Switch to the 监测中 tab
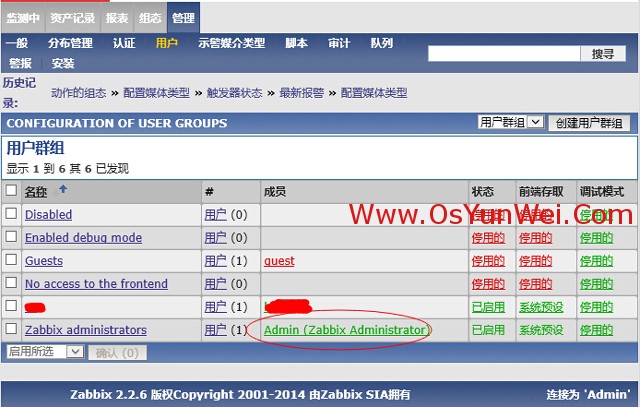The image size is (640, 407). (x=23, y=18)
